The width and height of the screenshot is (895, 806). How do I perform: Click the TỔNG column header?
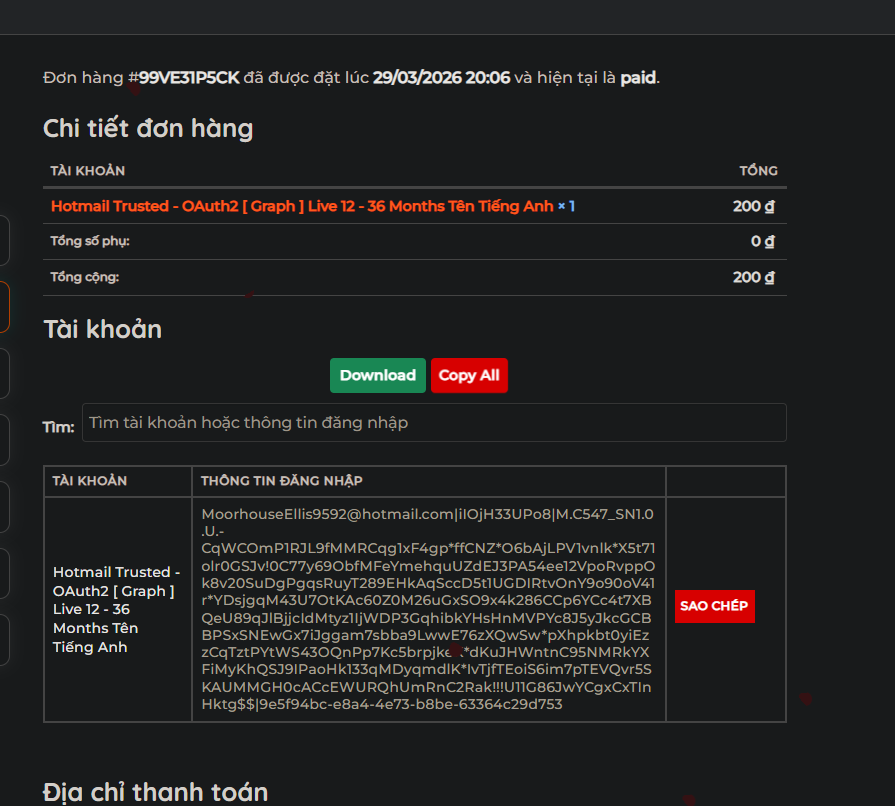758,171
